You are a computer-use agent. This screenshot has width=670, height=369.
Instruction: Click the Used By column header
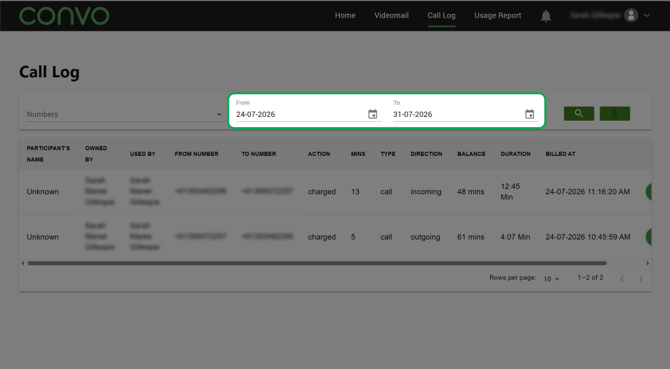143,154
